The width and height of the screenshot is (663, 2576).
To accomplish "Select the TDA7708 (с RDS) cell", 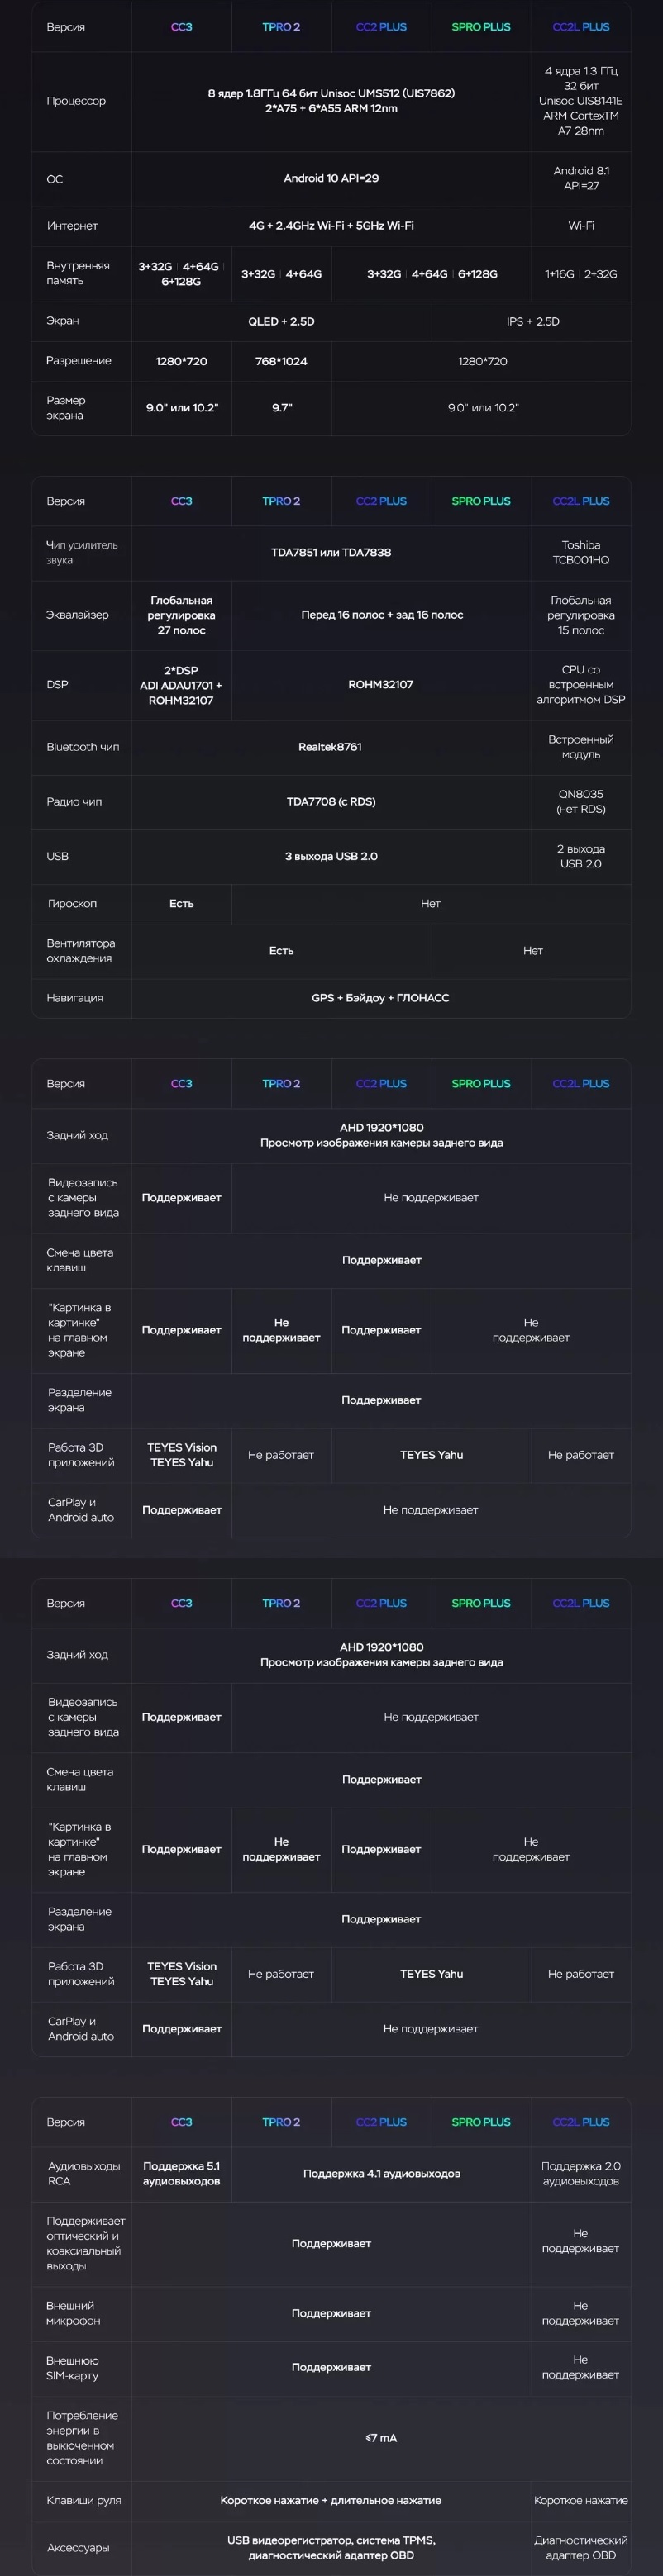I will click(331, 802).
